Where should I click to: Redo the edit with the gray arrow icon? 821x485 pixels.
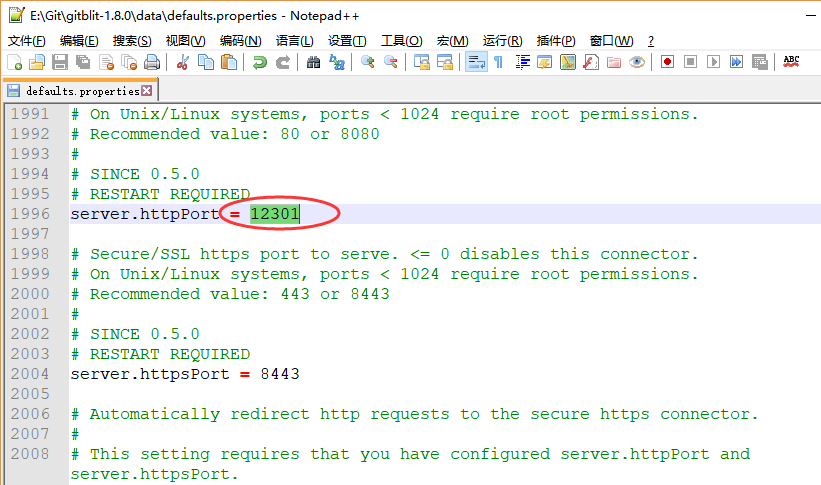click(283, 62)
